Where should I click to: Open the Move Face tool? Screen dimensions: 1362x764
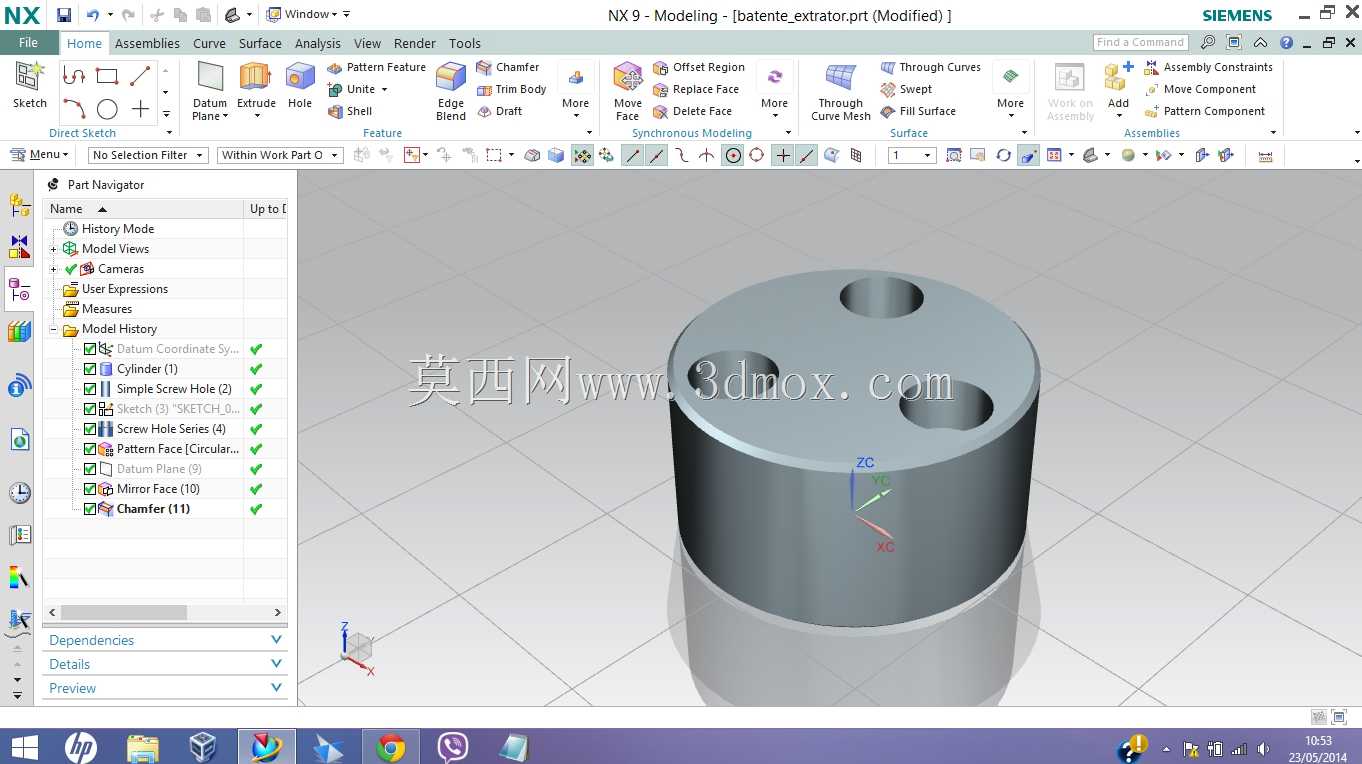[628, 92]
